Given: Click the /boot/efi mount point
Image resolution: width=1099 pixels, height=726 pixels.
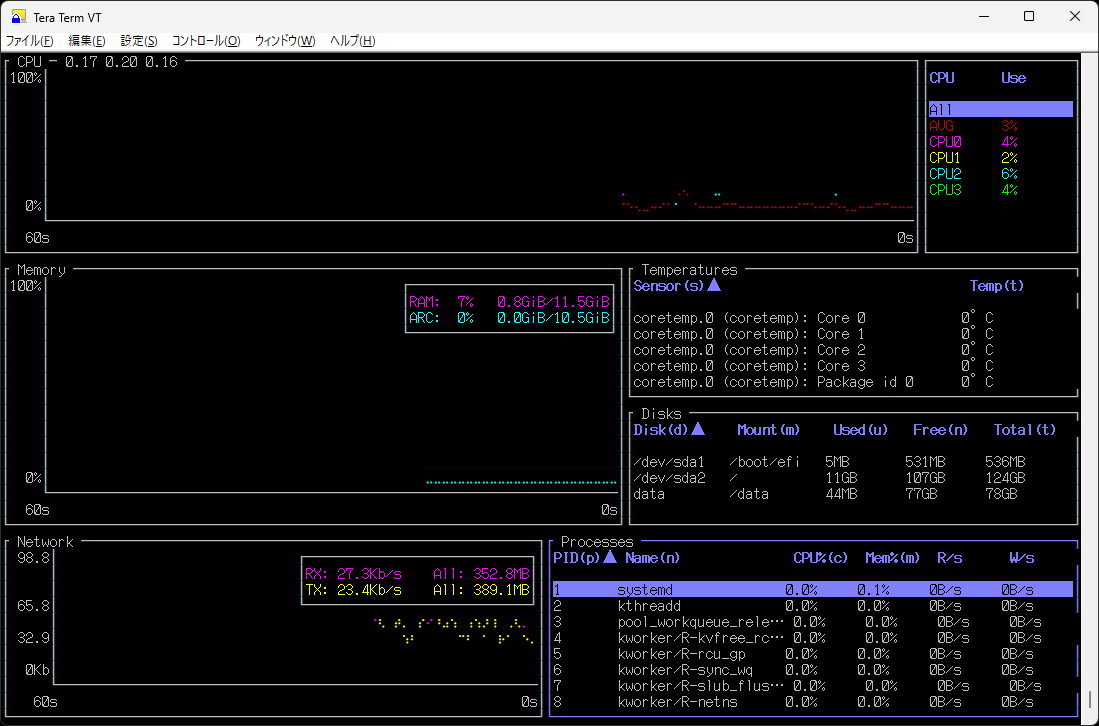Looking at the screenshot, I should [764, 462].
